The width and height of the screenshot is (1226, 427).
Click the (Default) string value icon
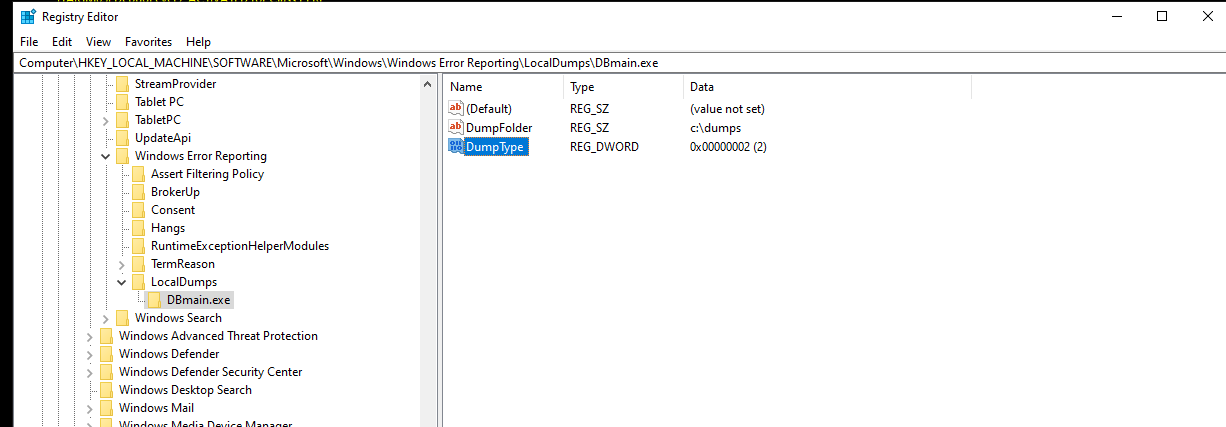click(x=456, y=108)
